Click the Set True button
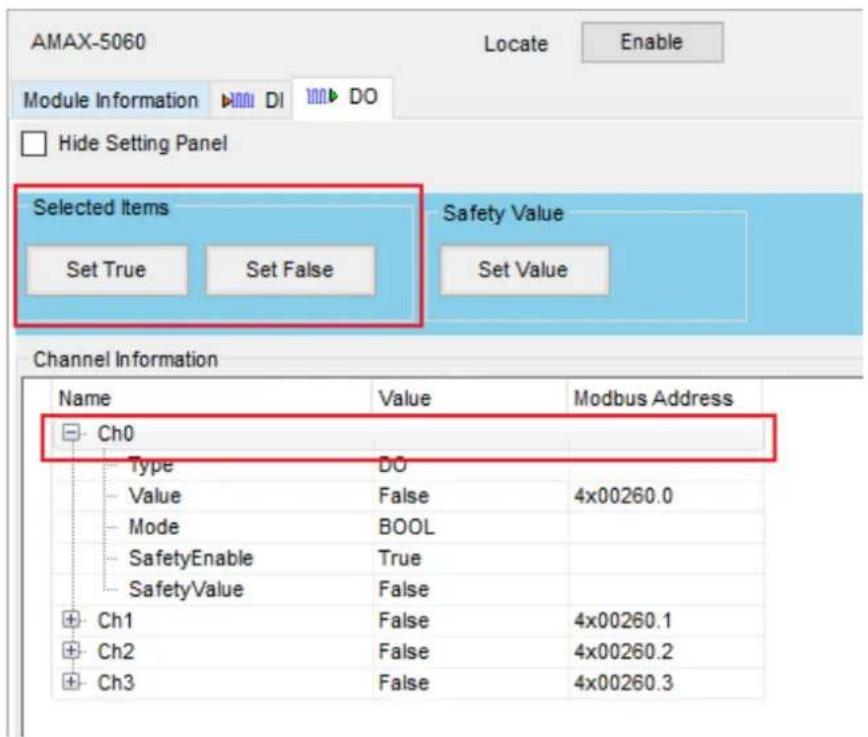 coord(107,270)
